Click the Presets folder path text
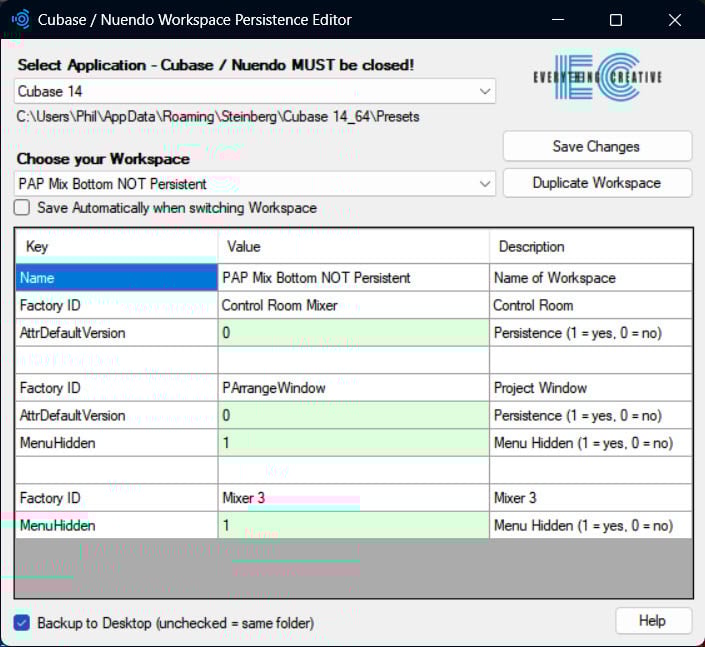The image size is (705, 647). [x=218, y=116]
